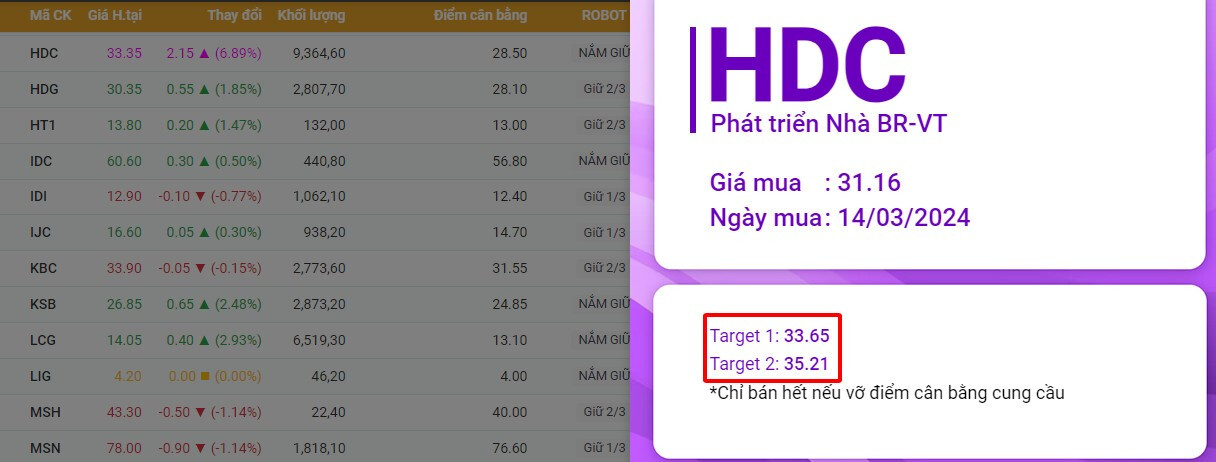Click the MSN price 78.00
This screenshot has height=462, width=1216.
124,448
